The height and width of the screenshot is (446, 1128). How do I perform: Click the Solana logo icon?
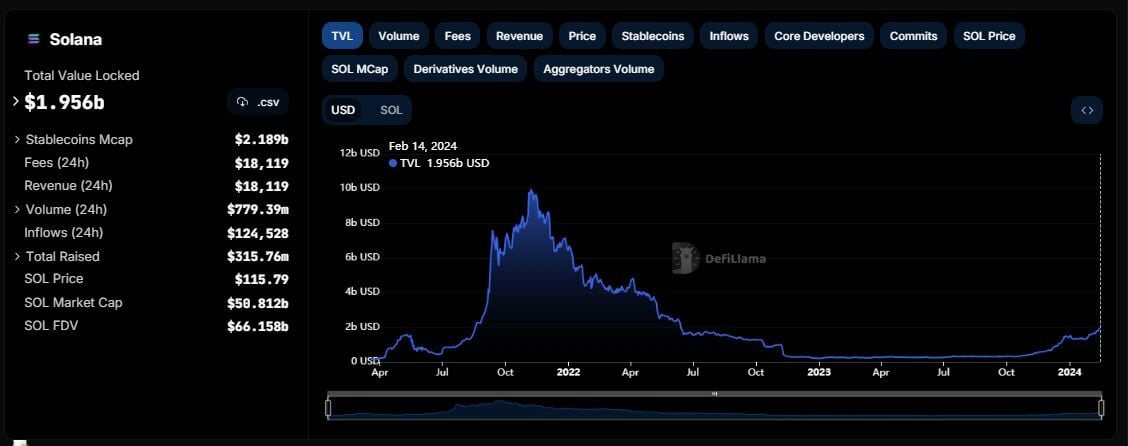click(32, 40)
